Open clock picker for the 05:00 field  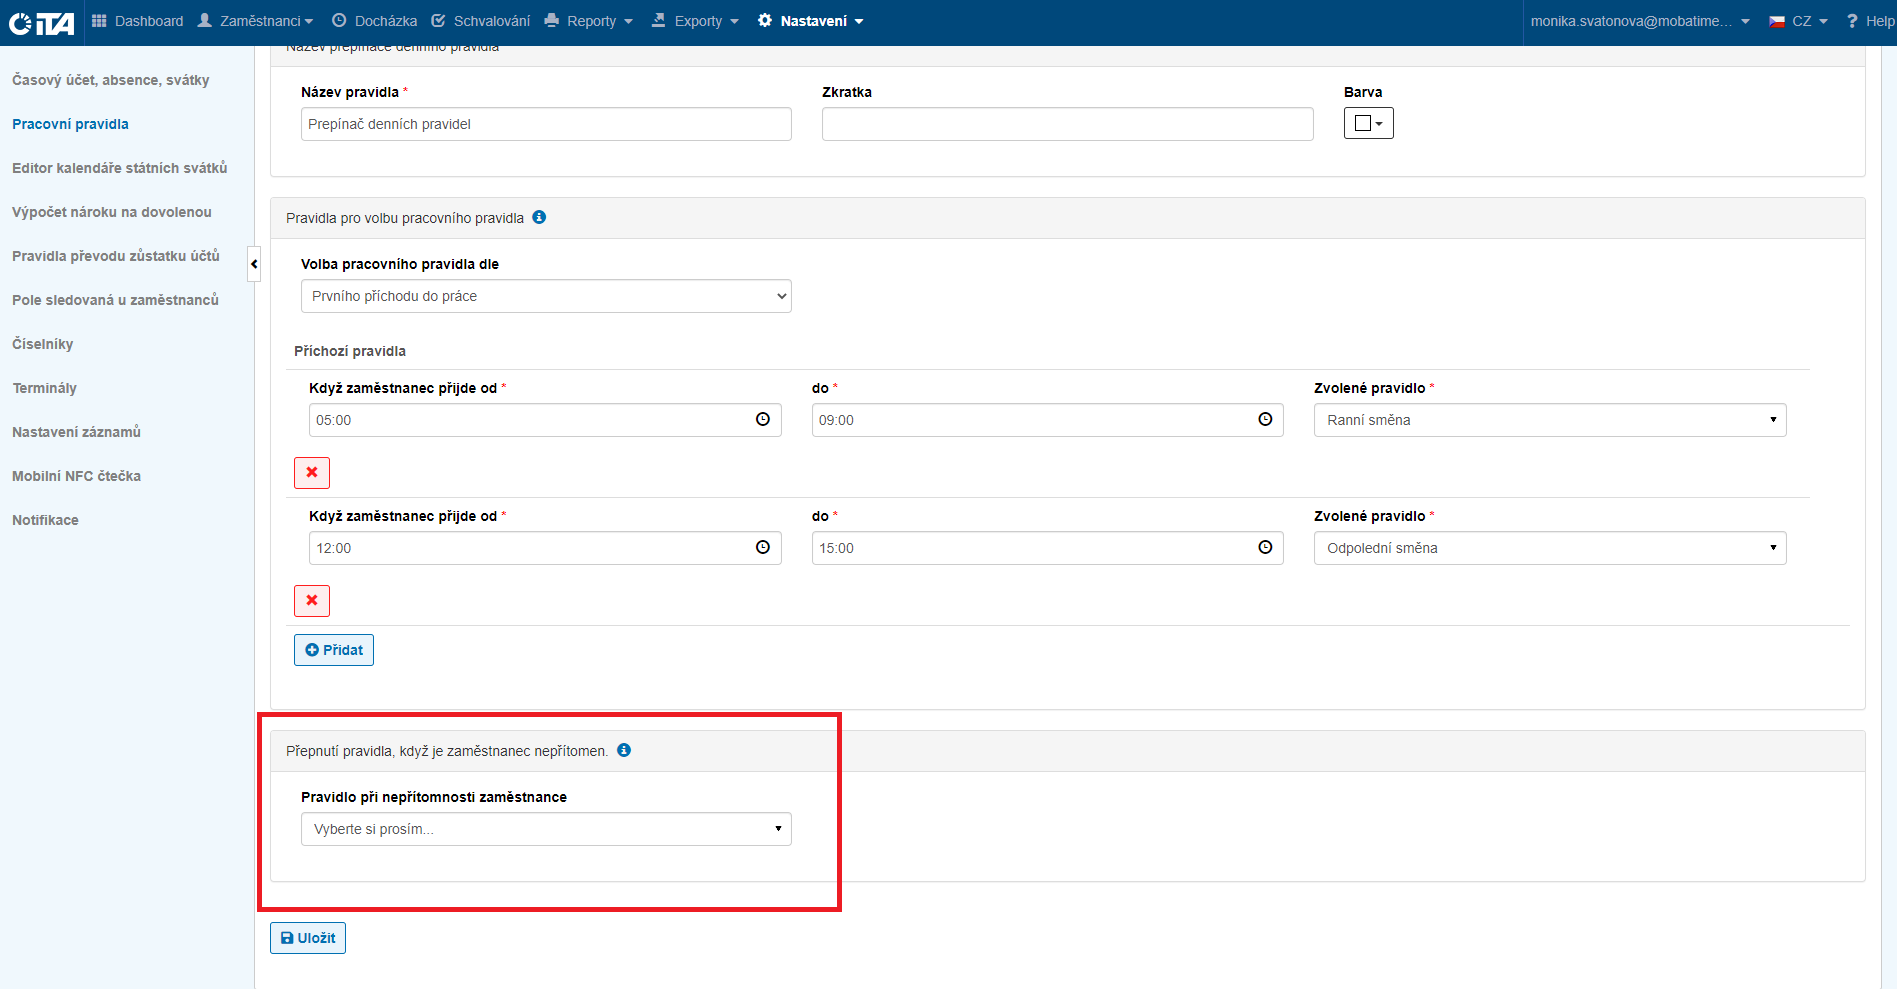pos(763,420)
